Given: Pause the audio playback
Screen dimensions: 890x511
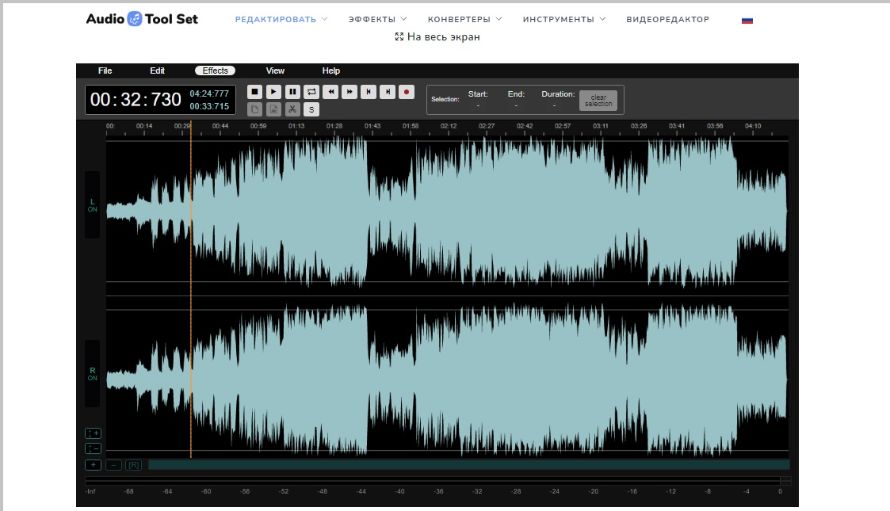Looking at the screenshot, I should pos(293,91).
